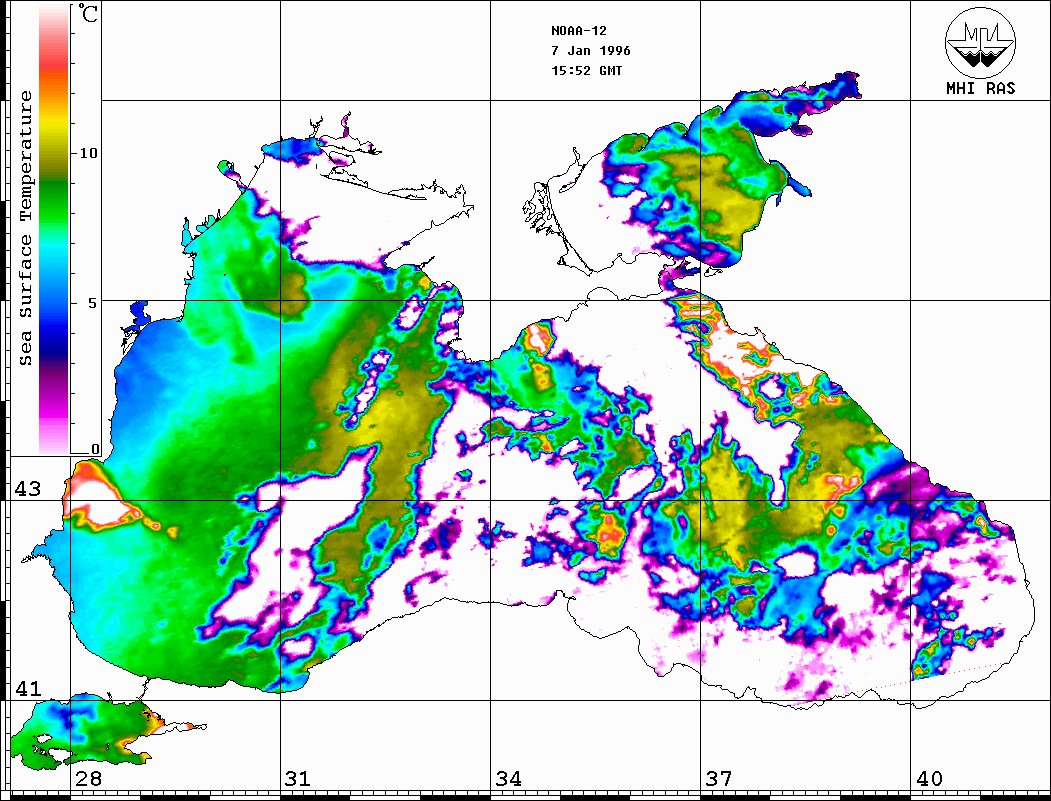
Task: Click the longitude label 37
Action: pyautogui.click(x=719, y=778)
